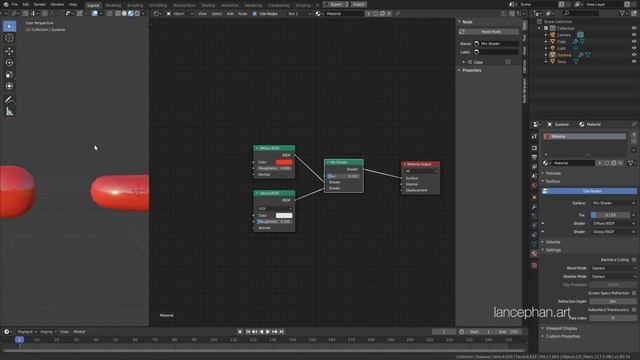This screenshot has height=360, width=640.
Task: Open the node editor Add menu
Action: coord(230,13)
